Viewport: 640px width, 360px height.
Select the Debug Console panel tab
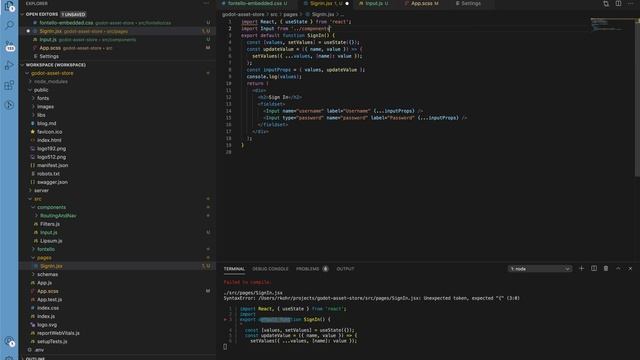tap(270, 269)
